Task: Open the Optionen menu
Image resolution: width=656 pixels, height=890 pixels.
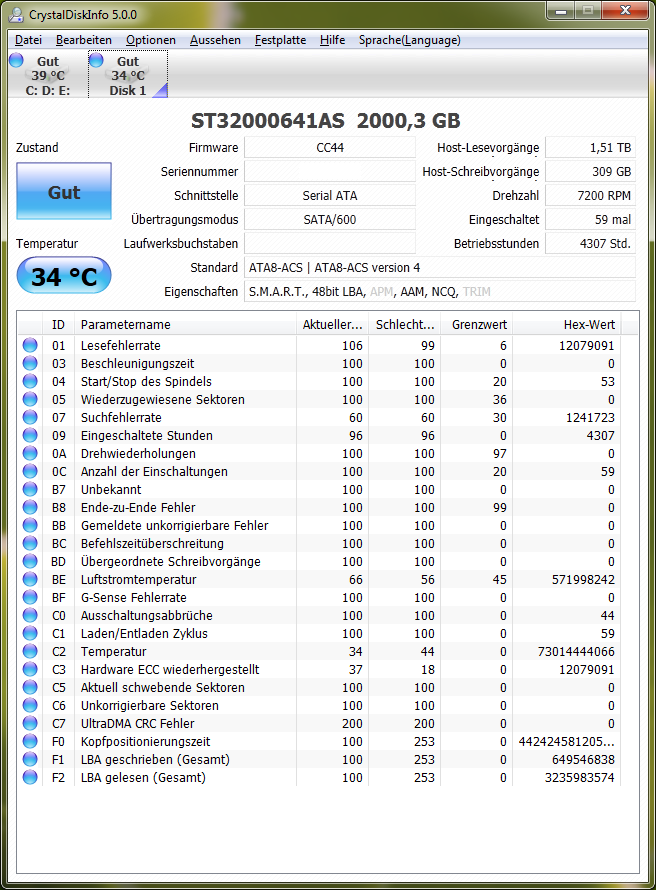Action: 151,40
